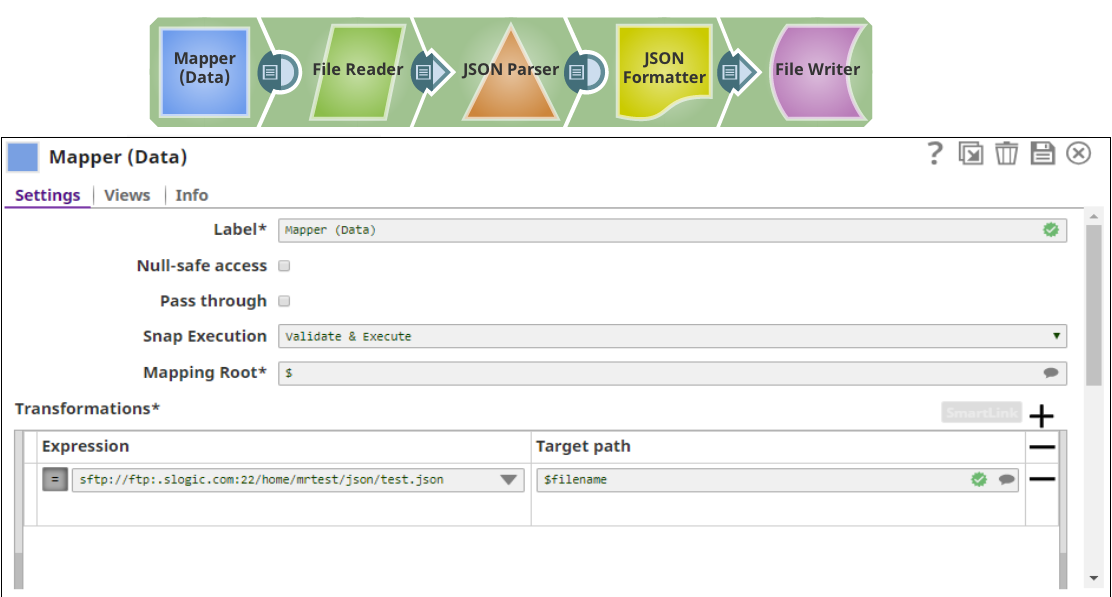Click the SmartLink button
Viewport: 1112px width, 597px height.
point(981,413)
